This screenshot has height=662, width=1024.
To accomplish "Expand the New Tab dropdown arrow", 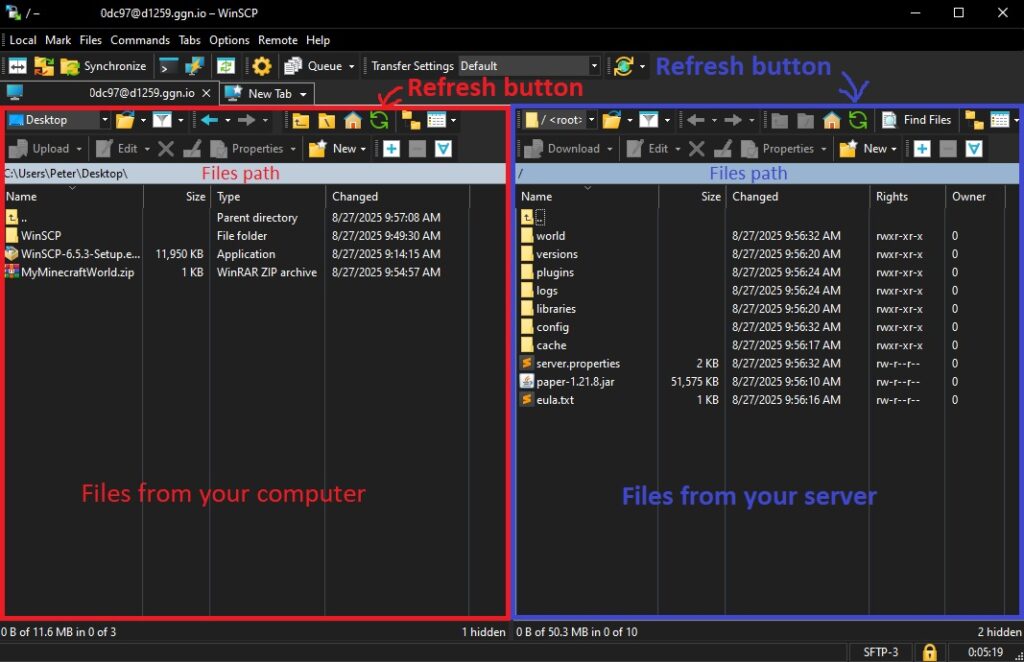I will 303,95.
